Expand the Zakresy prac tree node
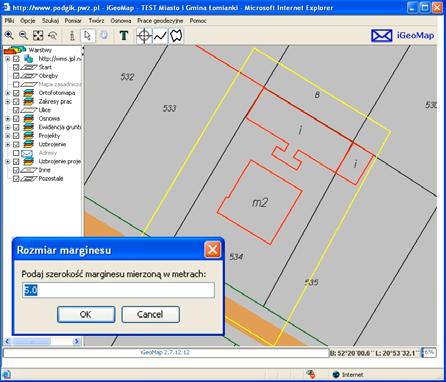446x382 pixels. [x=8, y=101]
